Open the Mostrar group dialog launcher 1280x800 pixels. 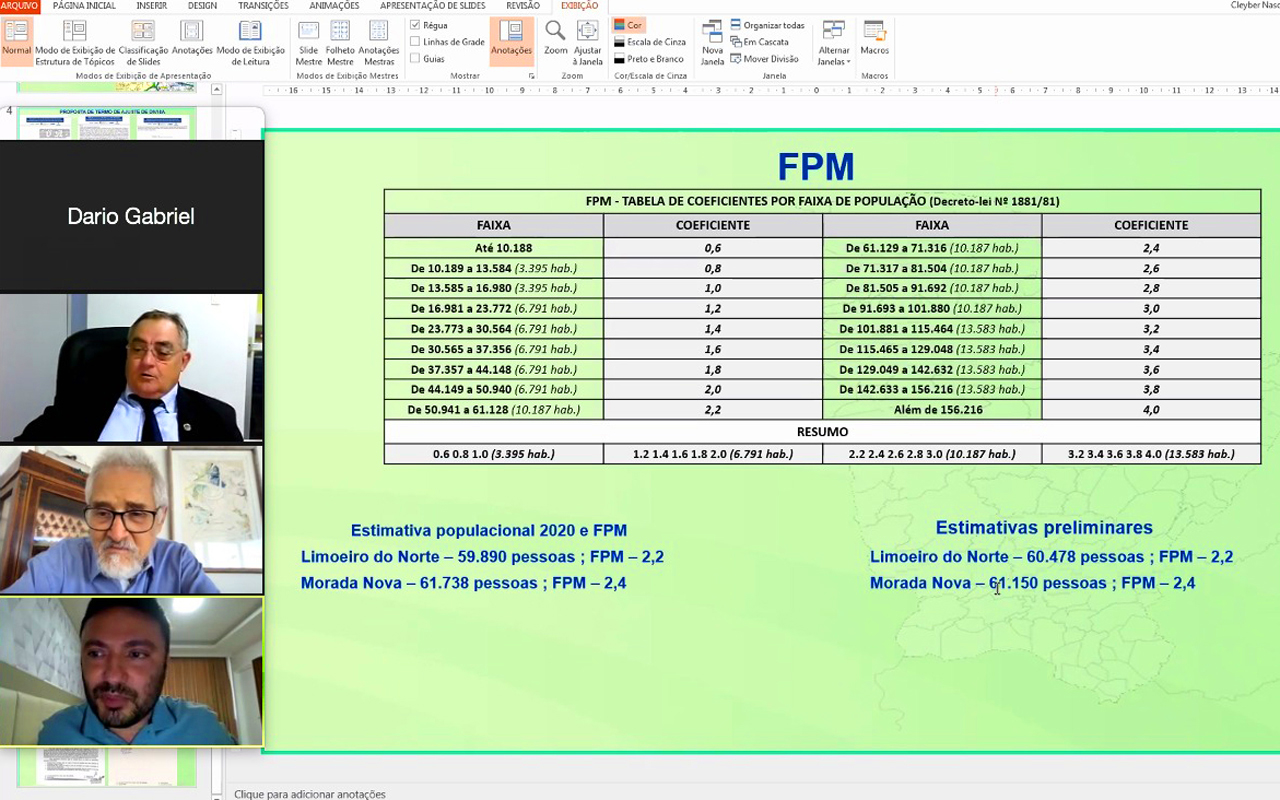[532, 76]
